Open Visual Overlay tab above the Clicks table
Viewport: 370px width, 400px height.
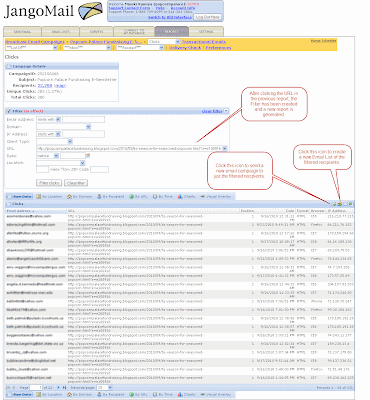(216, 197)
